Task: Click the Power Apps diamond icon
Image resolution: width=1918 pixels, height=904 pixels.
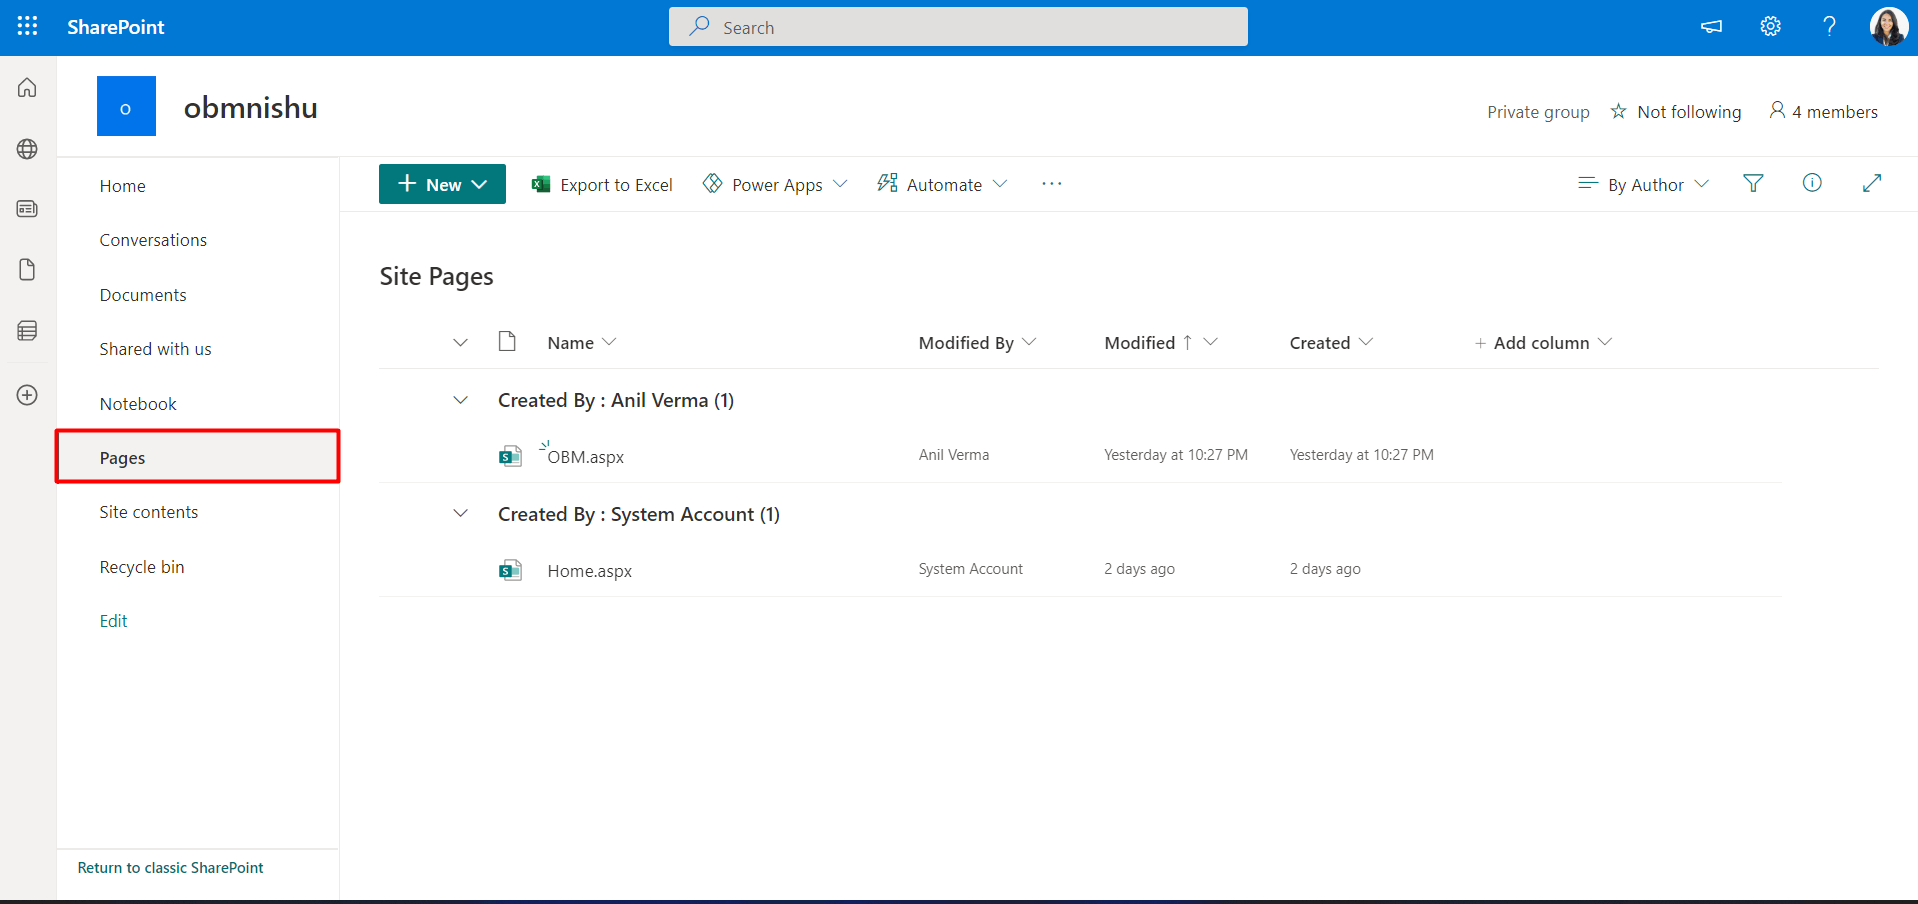Action: [x=712, y=183]
